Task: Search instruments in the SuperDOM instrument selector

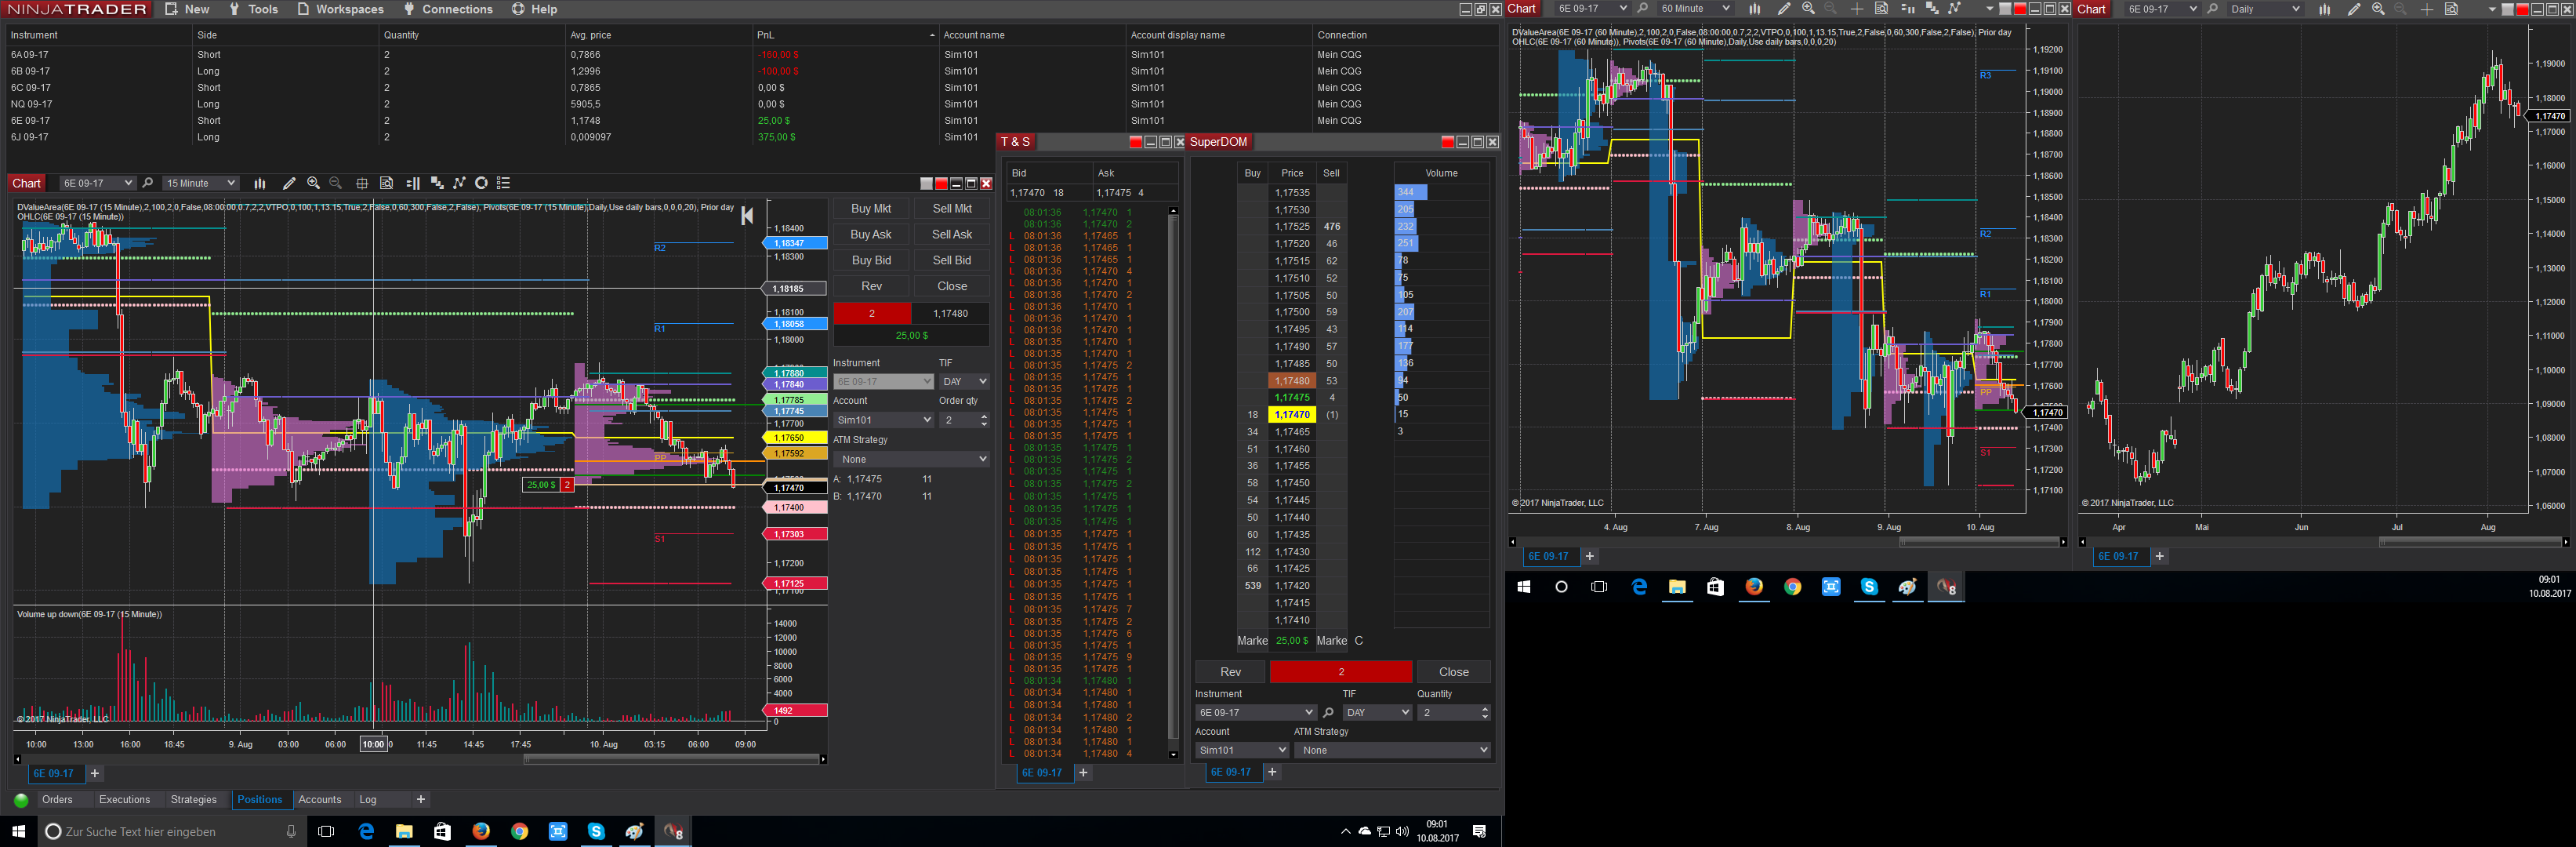Action: (1328, 713)
